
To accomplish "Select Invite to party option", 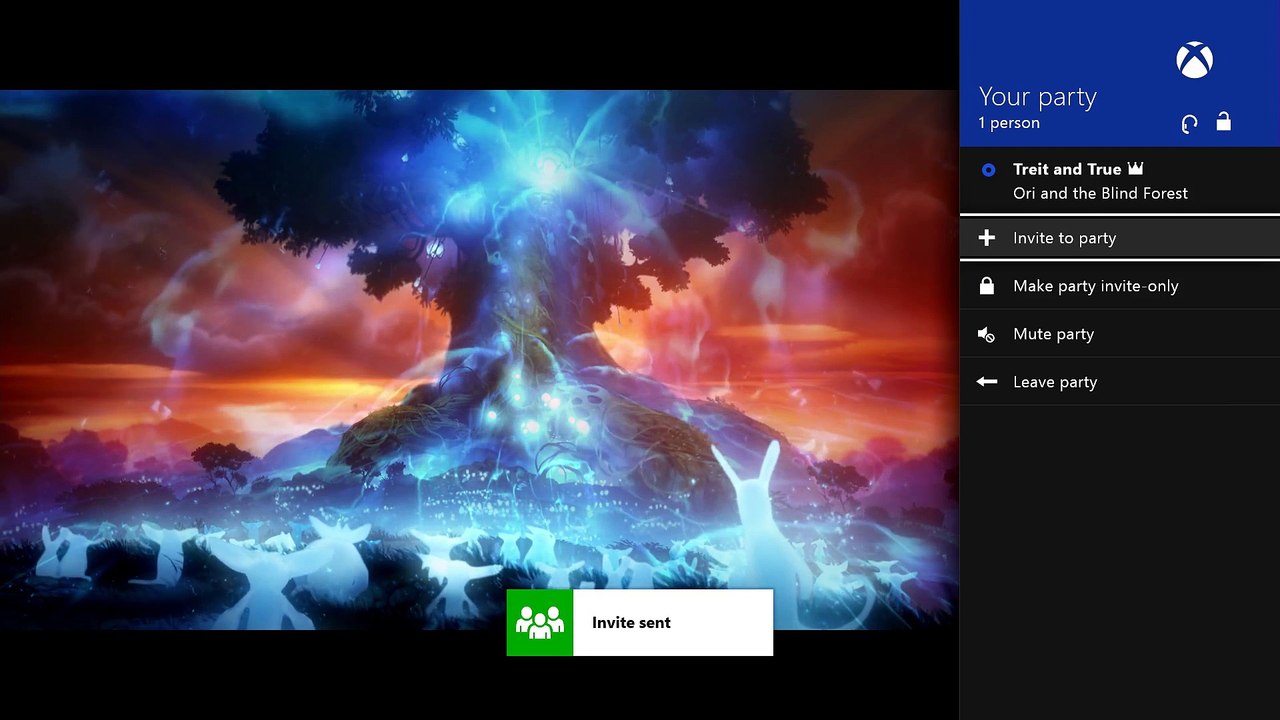I will click(x=1120, y=238).
